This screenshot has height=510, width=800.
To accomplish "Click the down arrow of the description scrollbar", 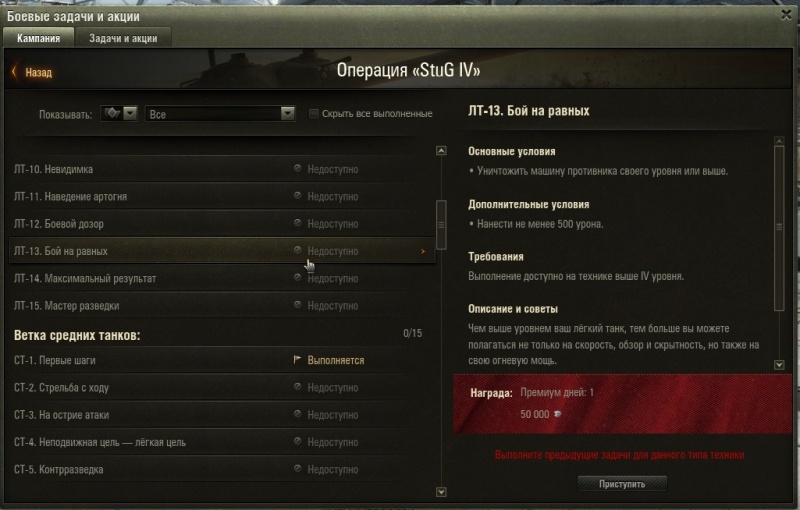I will tap(779, 364).
